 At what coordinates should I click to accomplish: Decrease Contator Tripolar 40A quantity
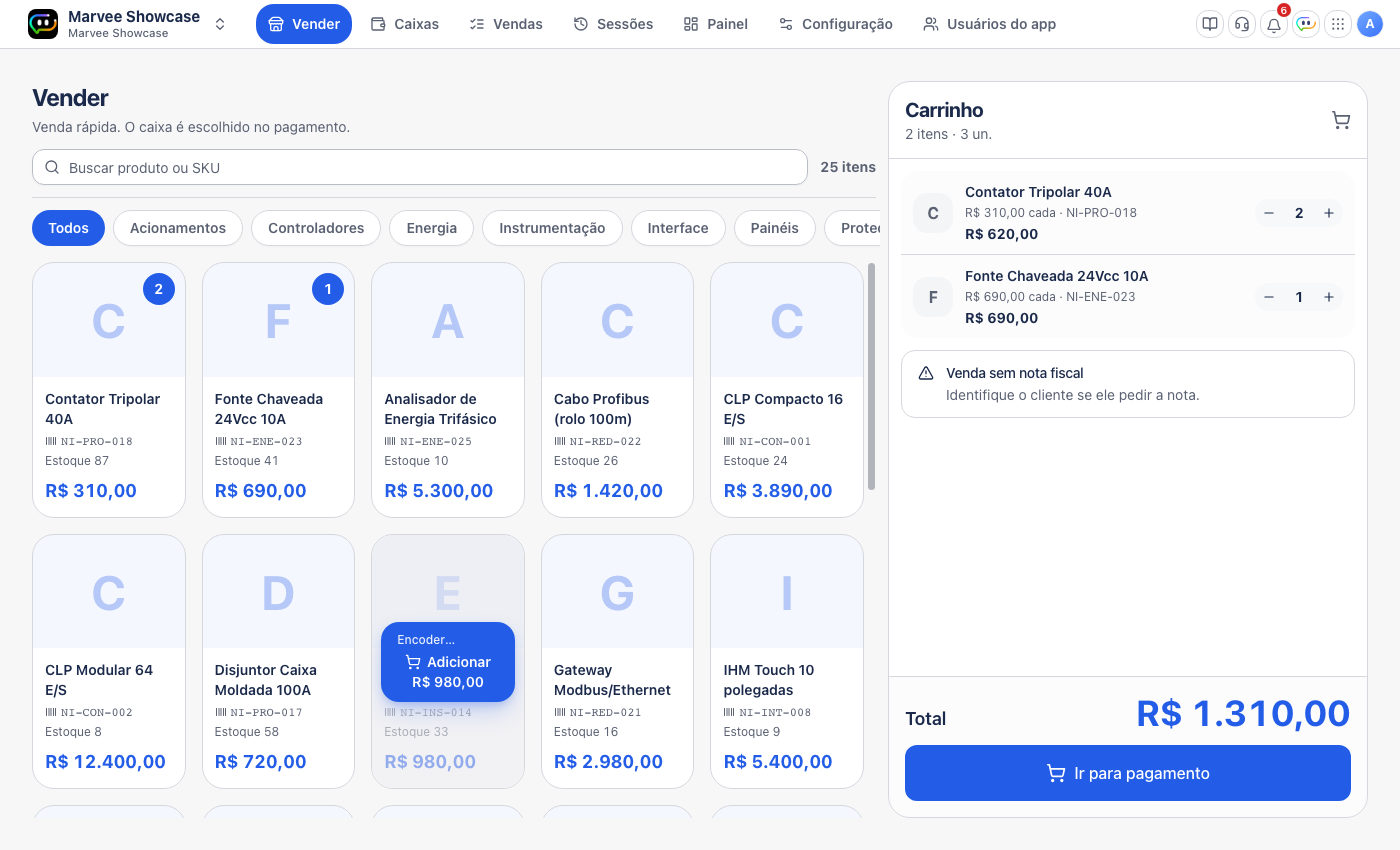click(x=1269, y=213)
